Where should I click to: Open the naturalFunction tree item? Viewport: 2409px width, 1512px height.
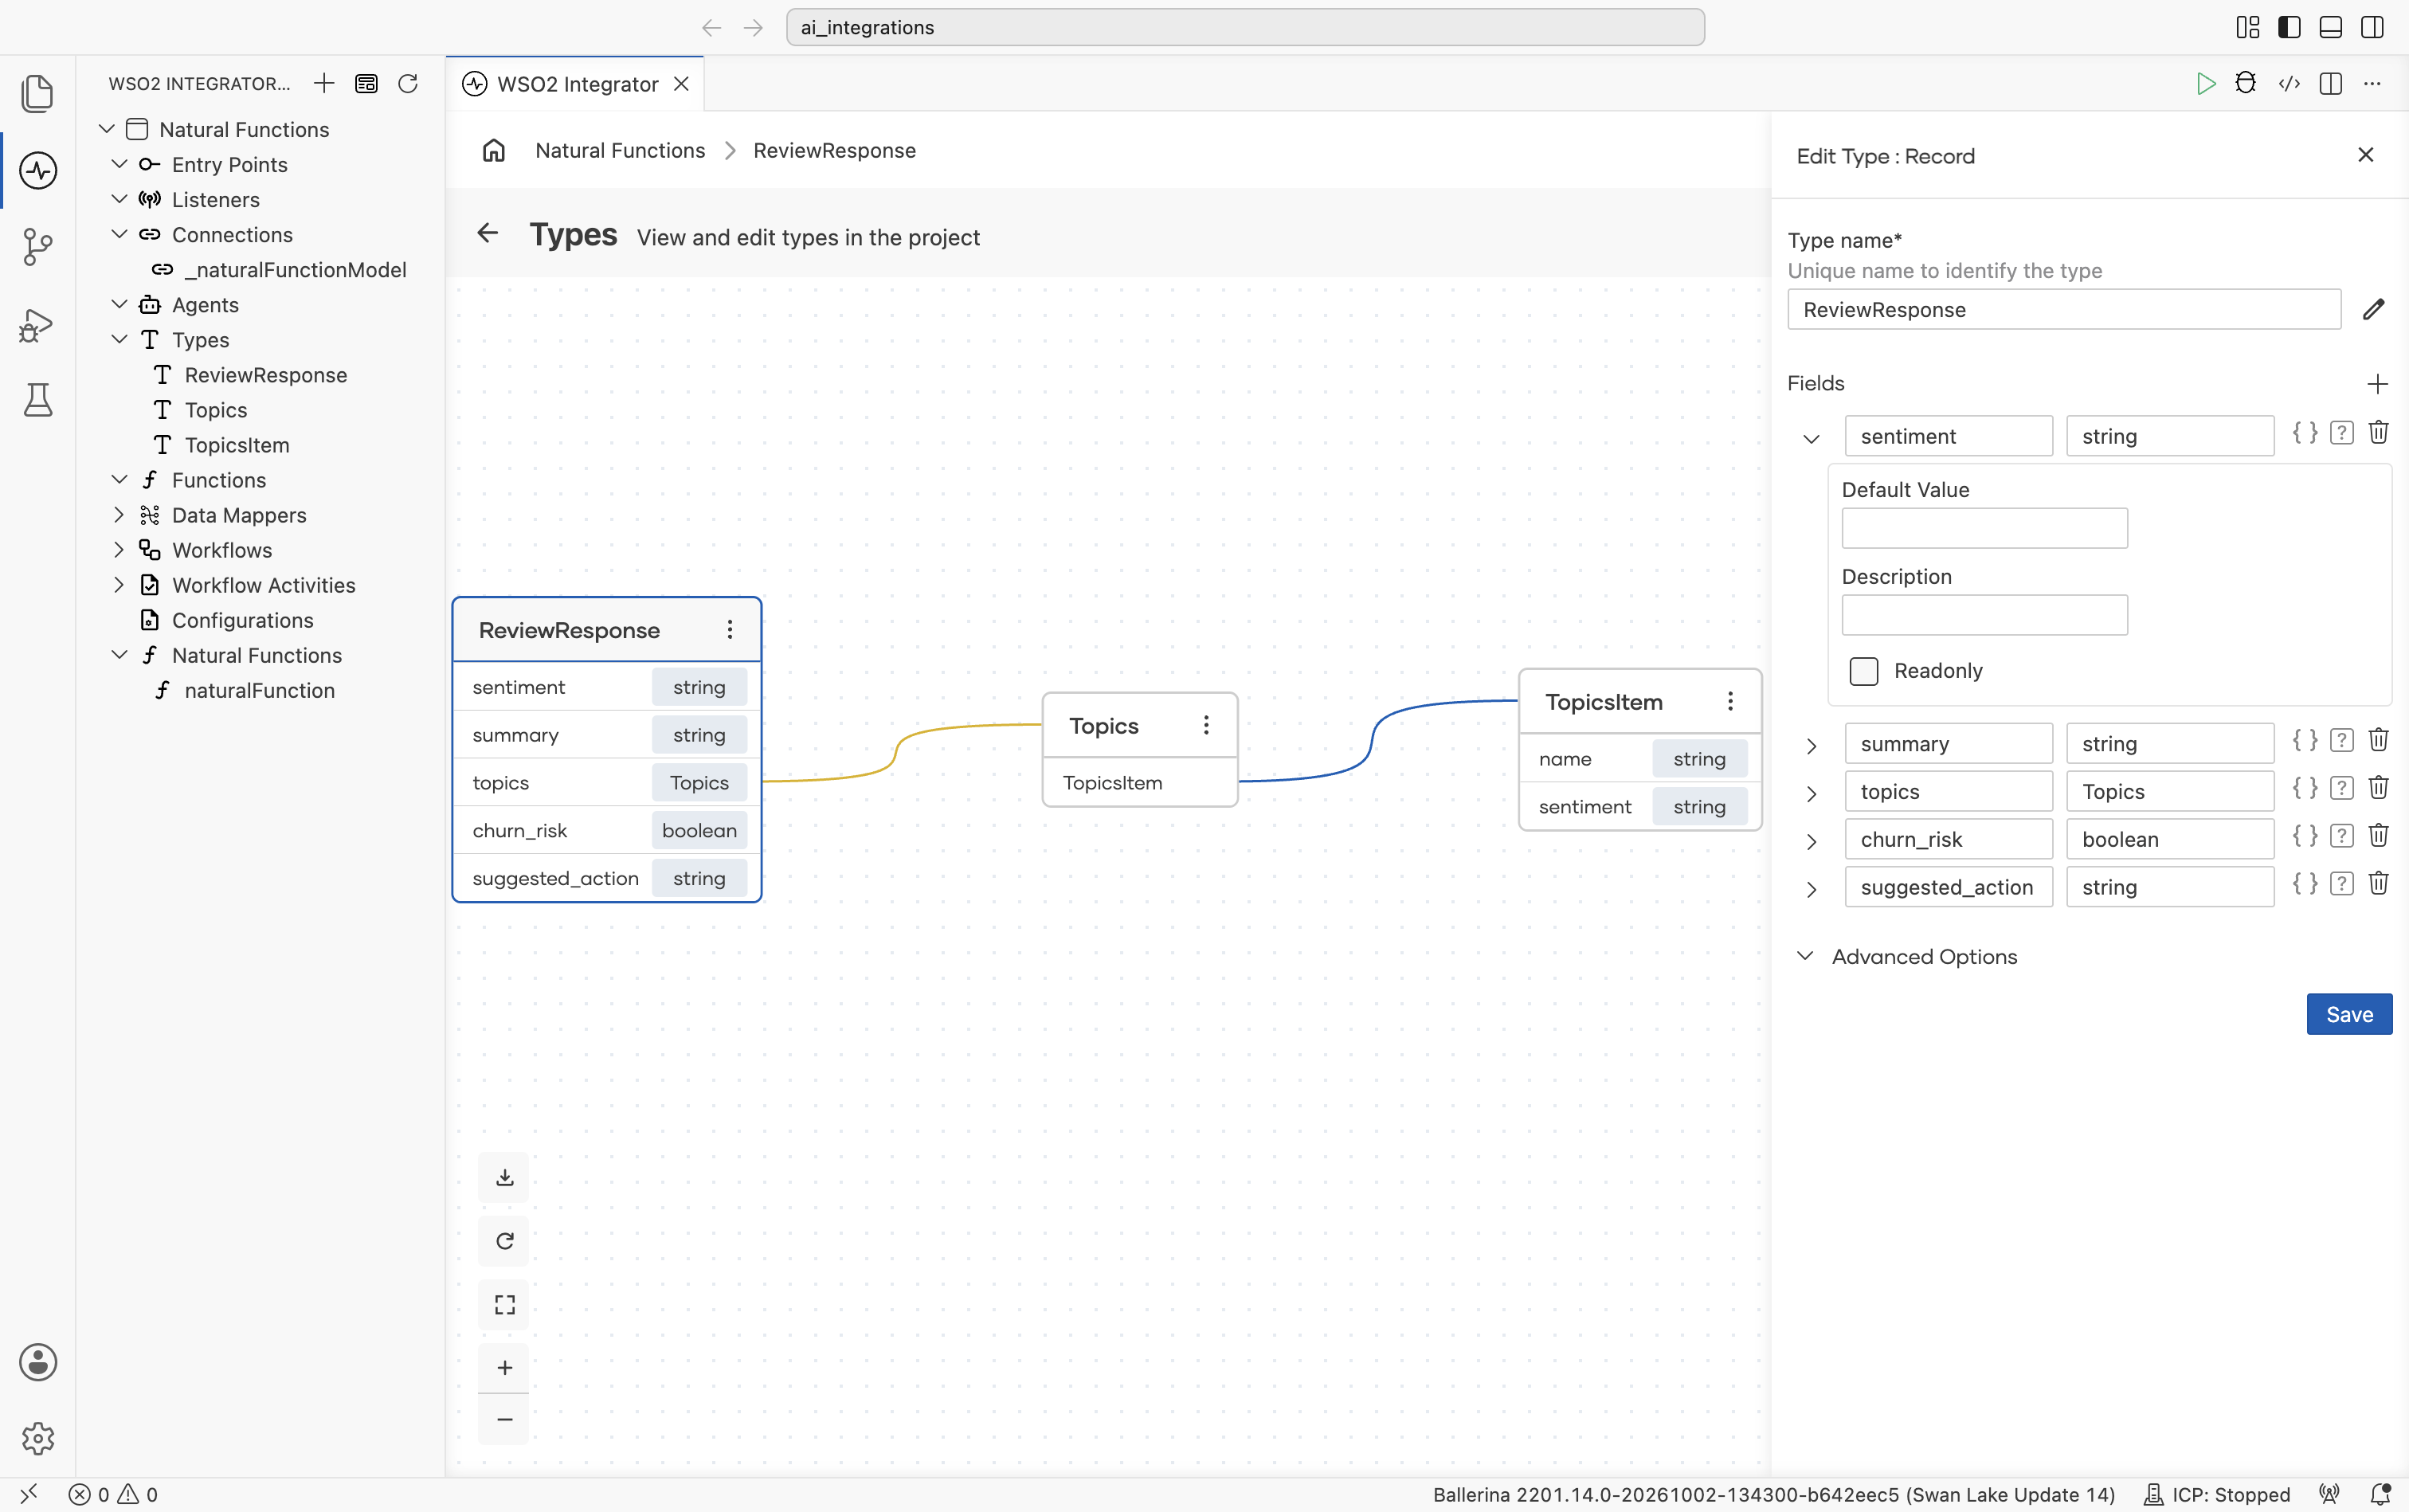pyautogui.click(x=259, y=690)
